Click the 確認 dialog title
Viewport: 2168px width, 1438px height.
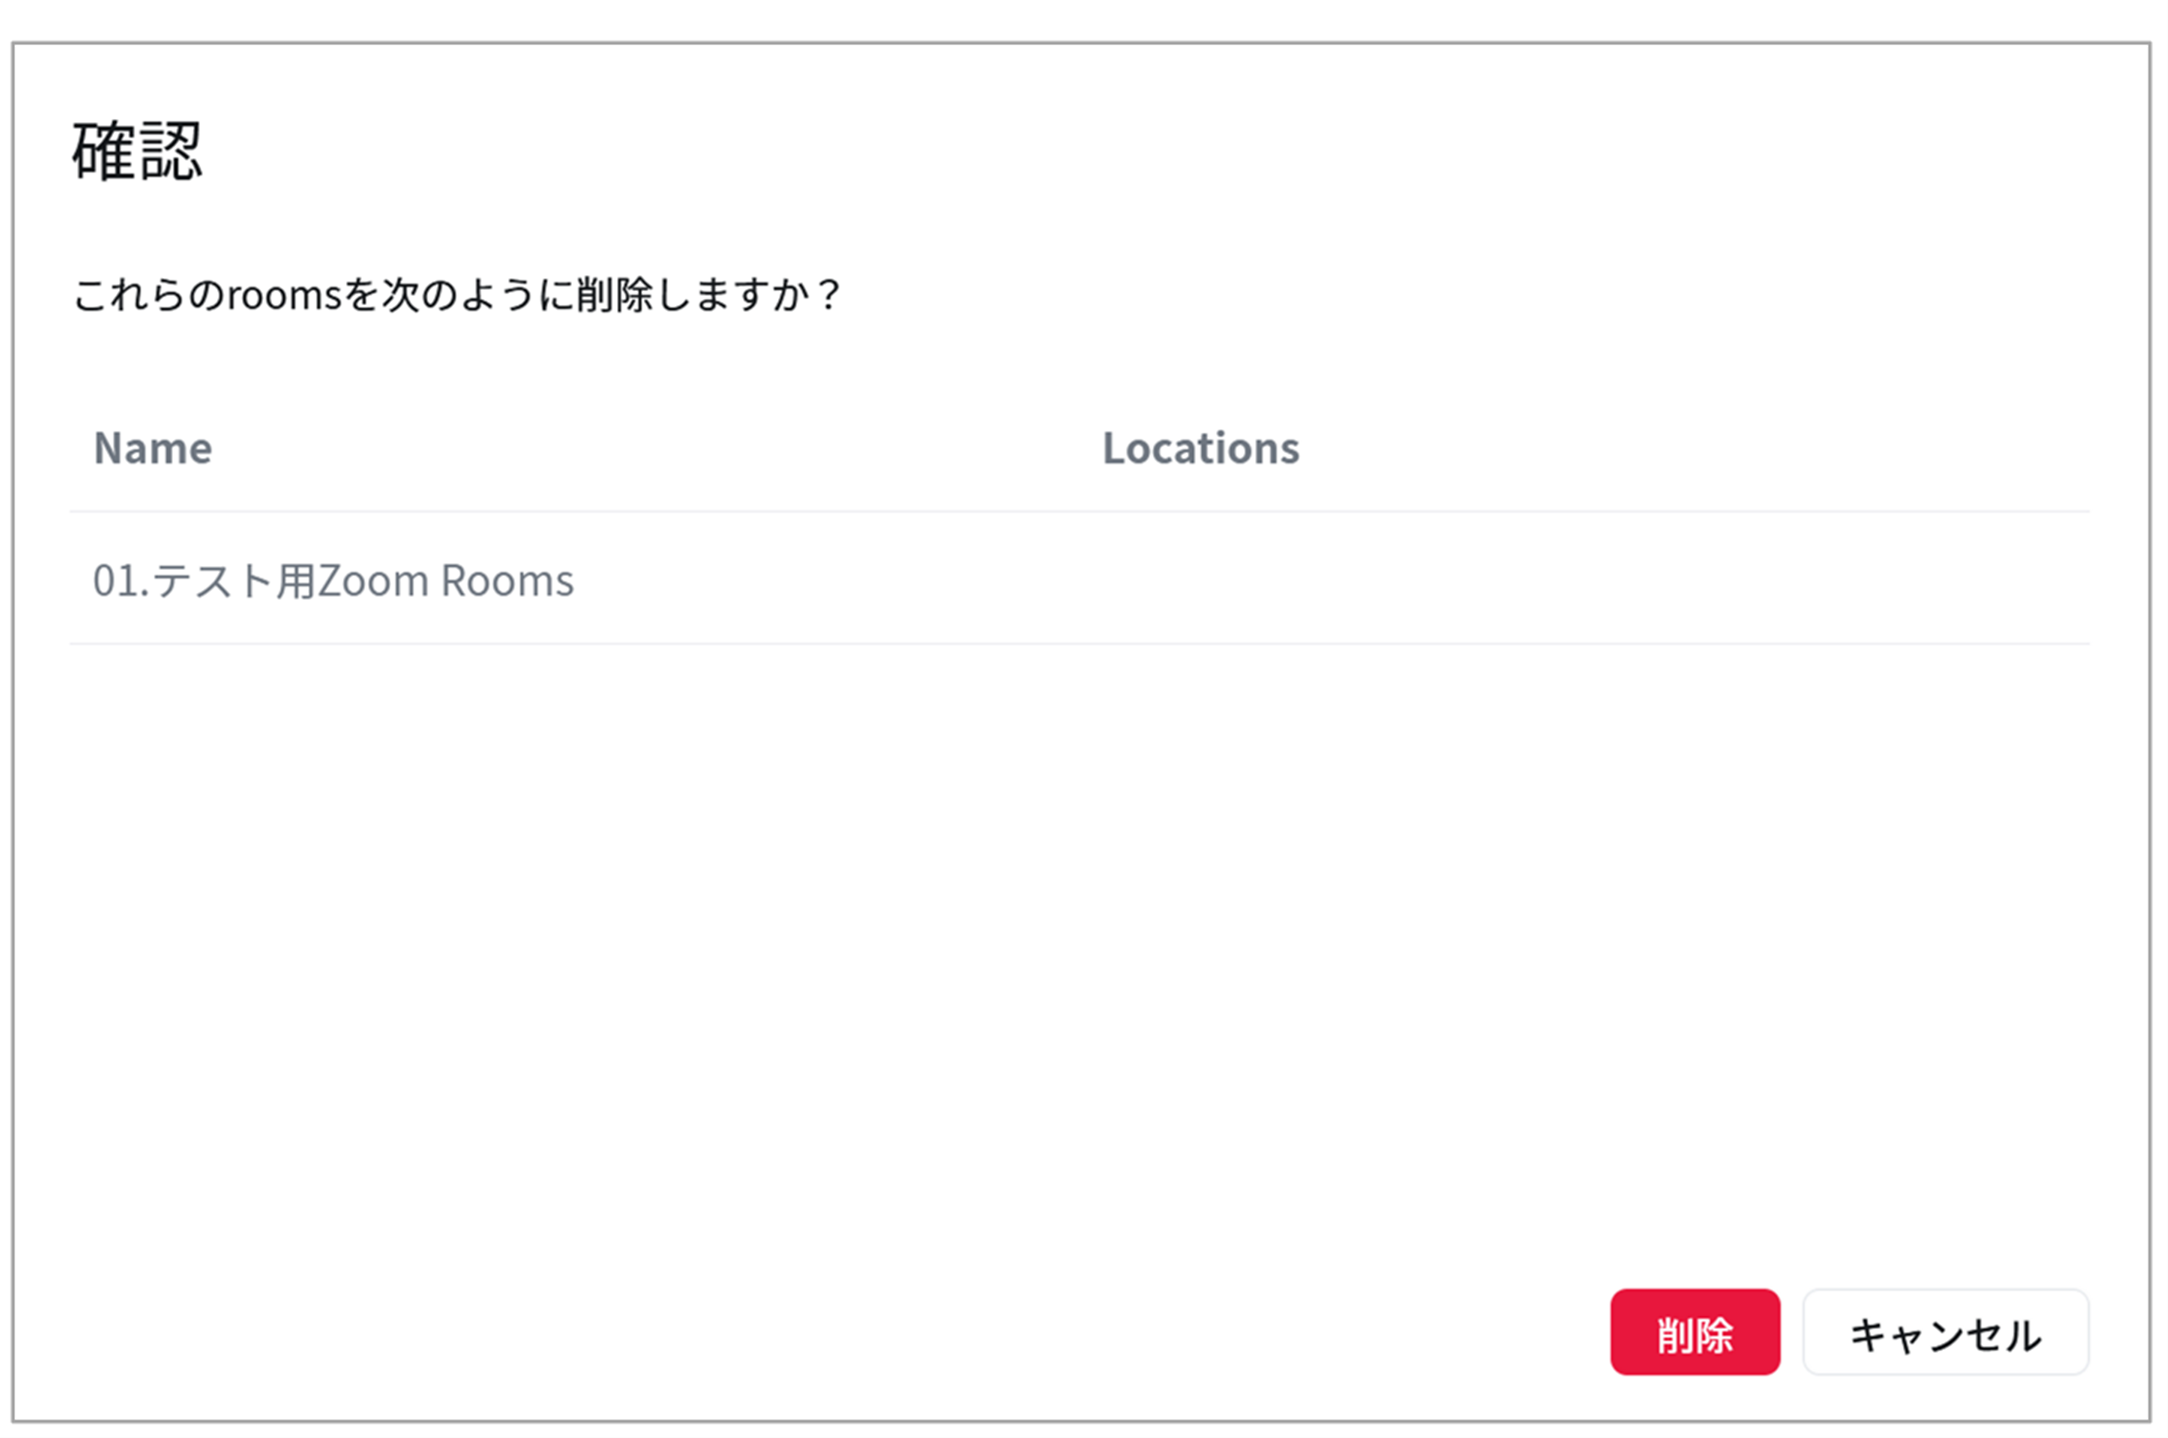(x=138, y=151)
